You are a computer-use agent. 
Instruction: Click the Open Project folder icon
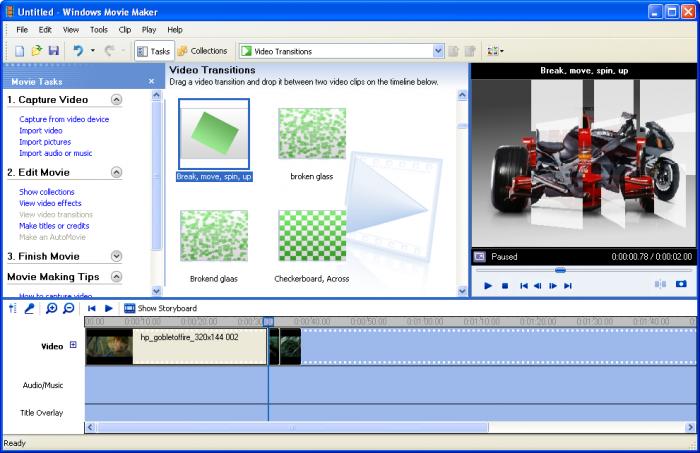click(x=37, y=51)
